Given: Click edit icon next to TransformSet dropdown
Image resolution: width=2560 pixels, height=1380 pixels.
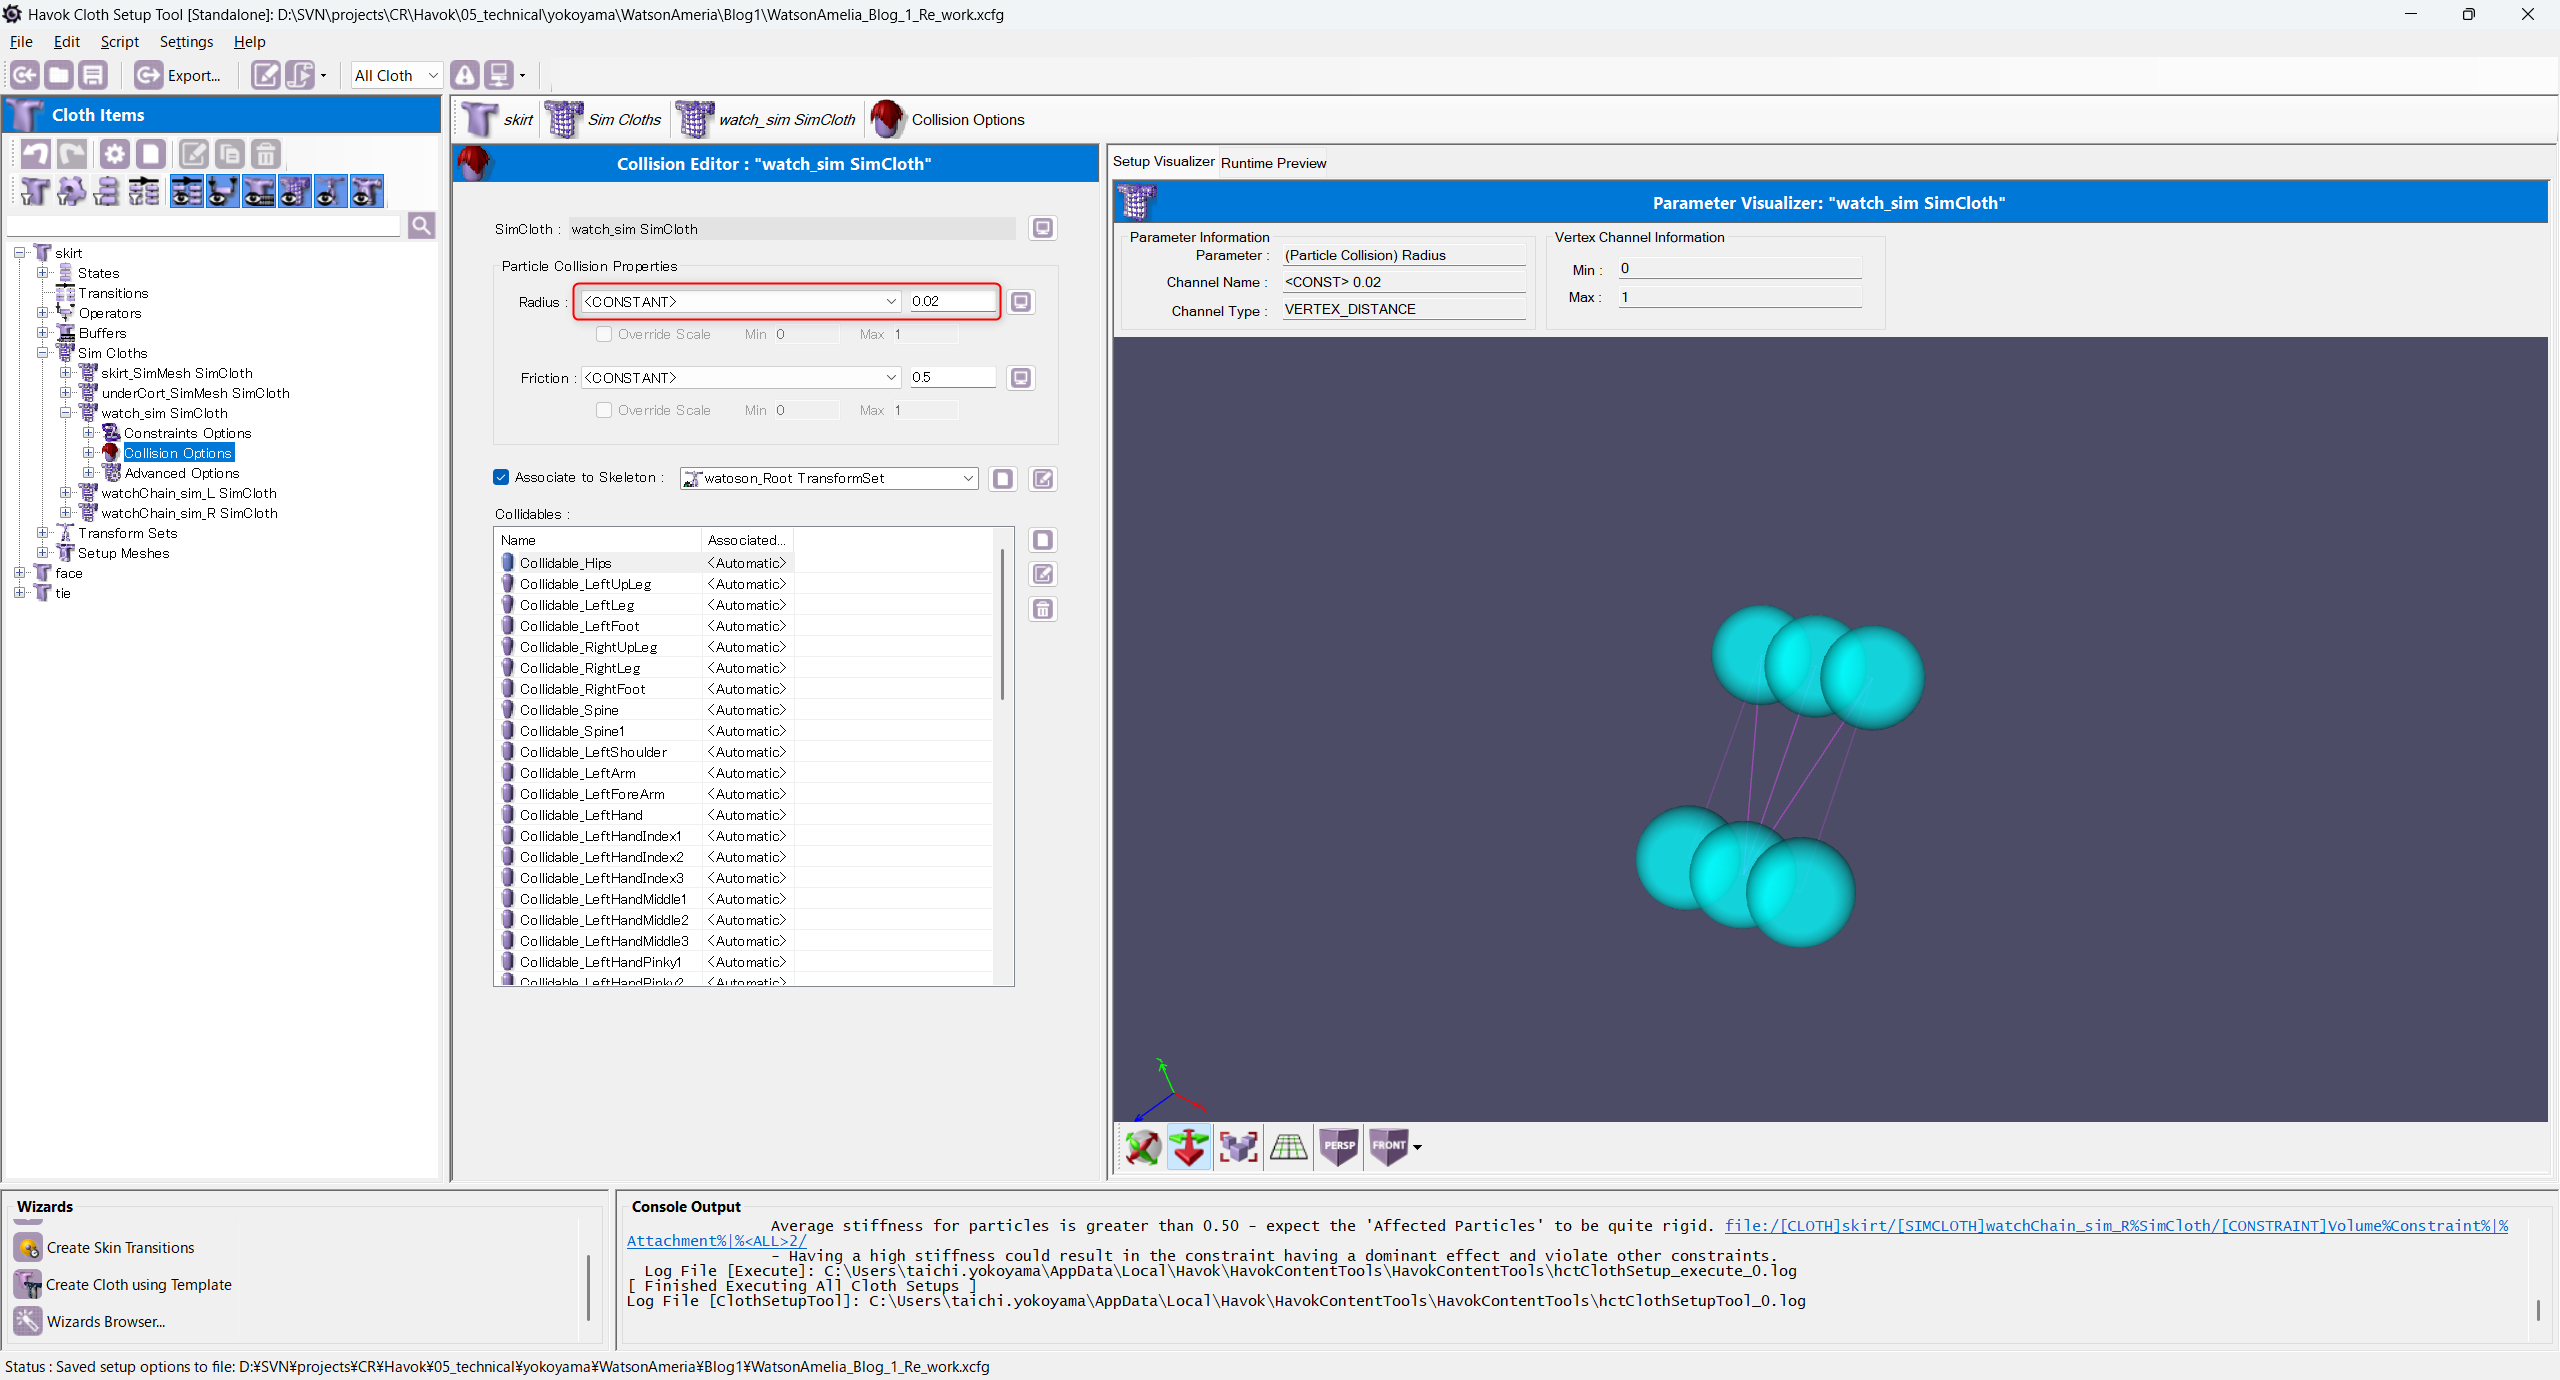Looking at the screenshot, I should click(x=1043, y=479).
